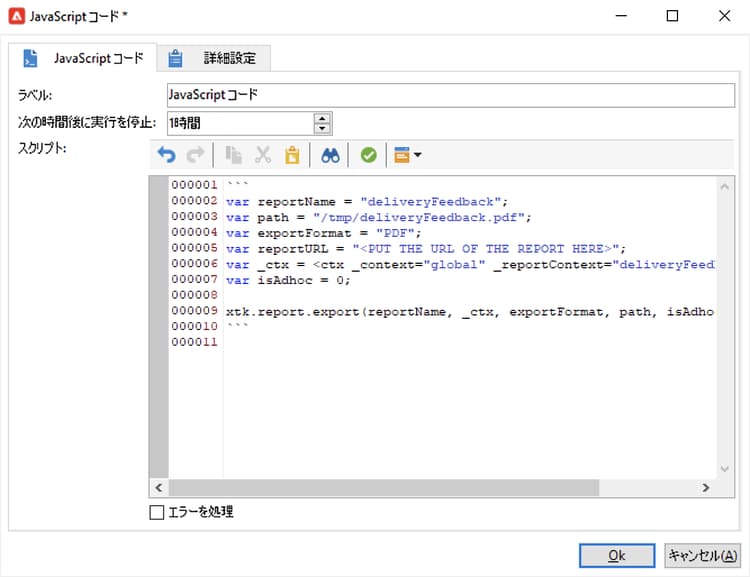Maximize the JavaScript コード window
The width and height of the screenshot is (750, 577).
coord(672,16)
